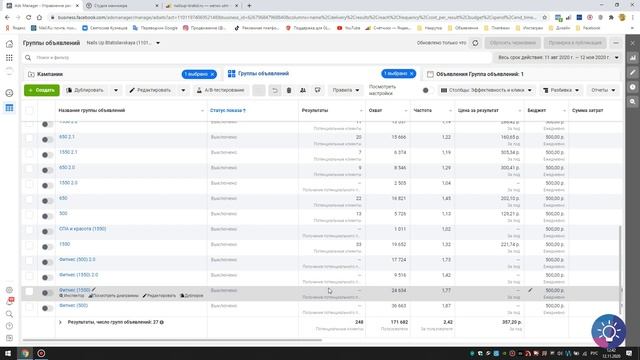
Task: Open the Столбцы: Эффективность и клики dropdown
Action: (486, 90)
